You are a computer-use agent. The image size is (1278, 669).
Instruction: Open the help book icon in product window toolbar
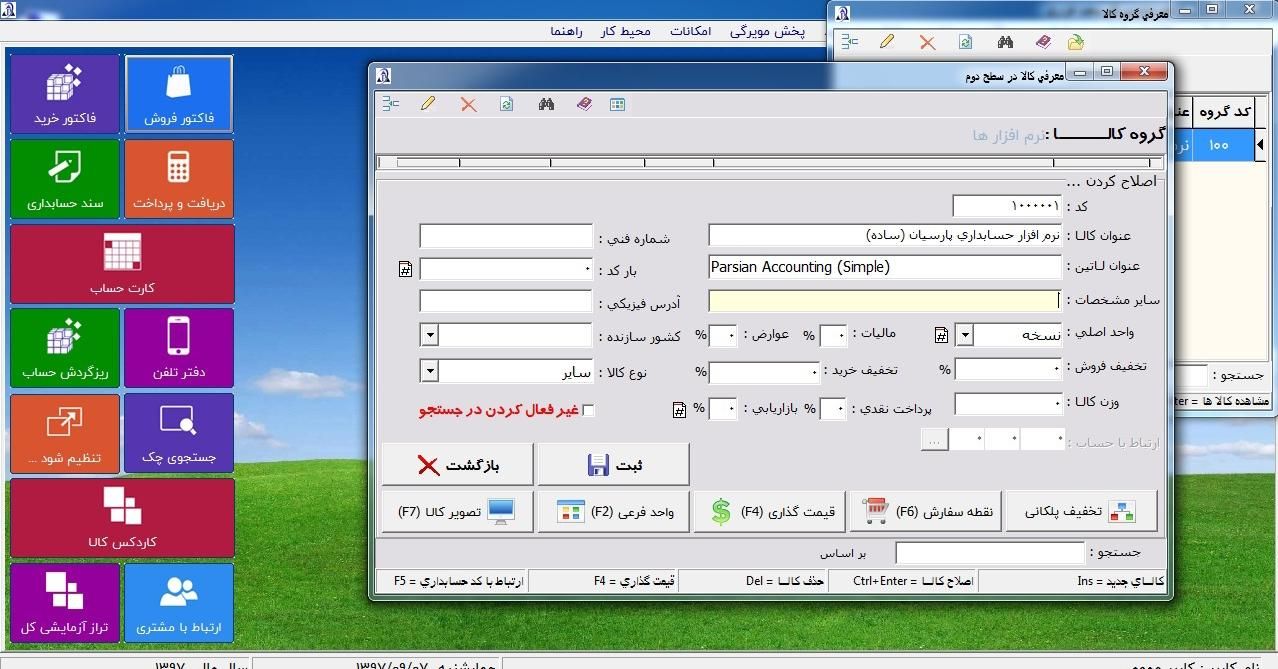coord(584,104)
